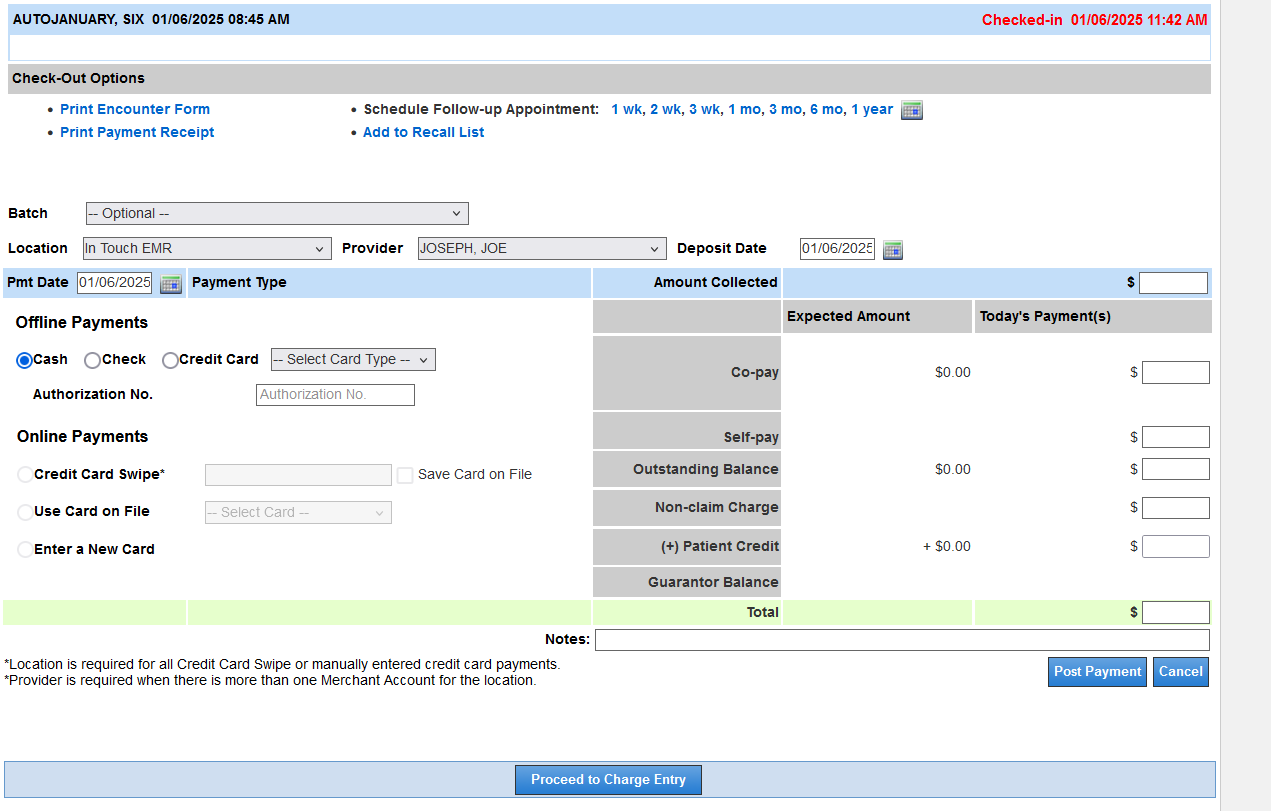Click Proceed to Charge Entry button
The height and width of the screenshot is (811, 1271).
click(608, 780)
